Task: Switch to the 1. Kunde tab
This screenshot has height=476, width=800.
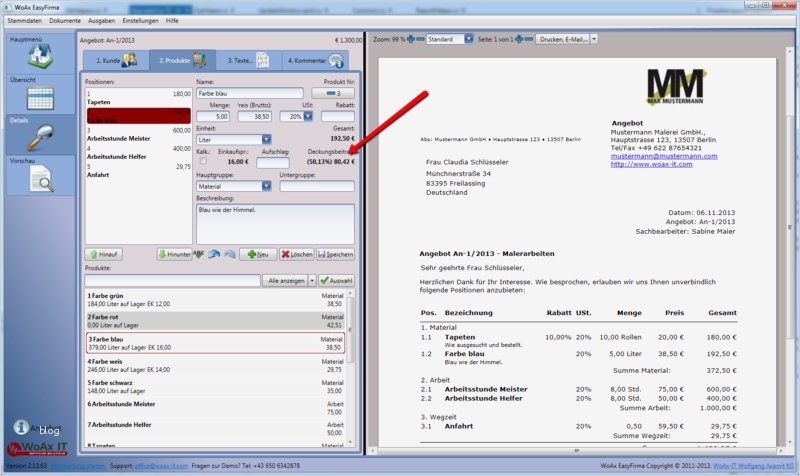Action: (116, 60)
